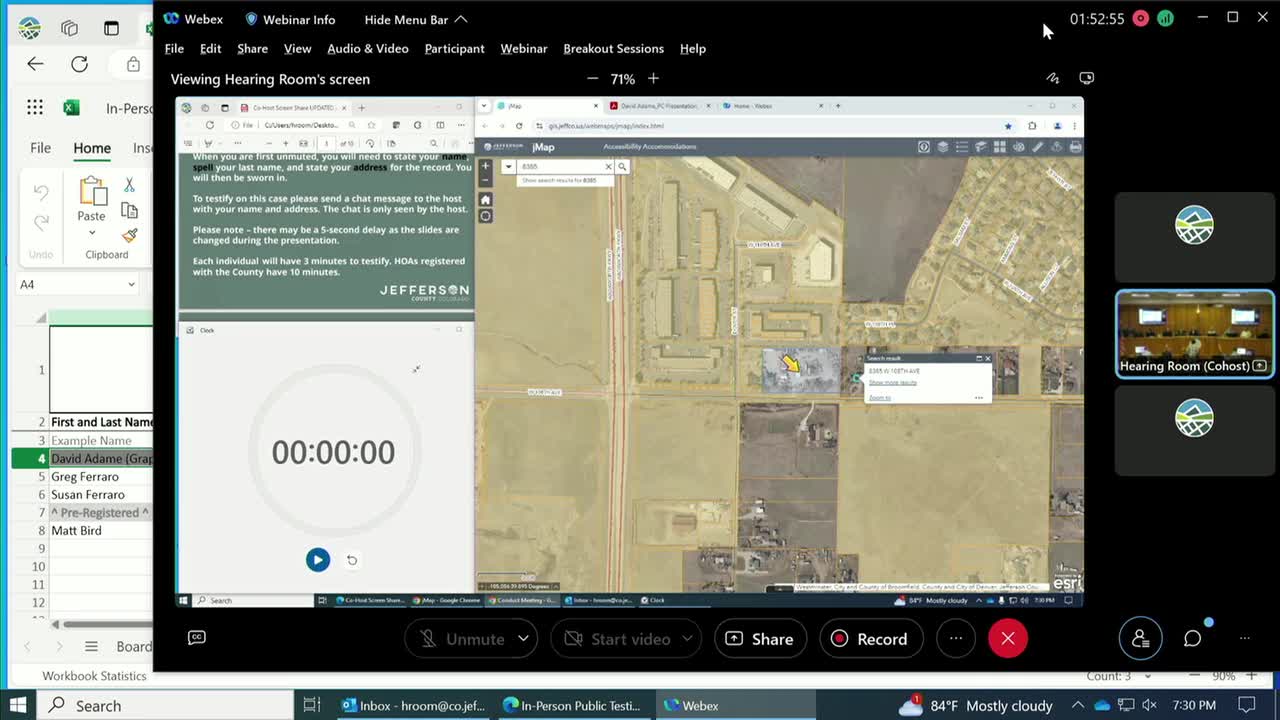Open the Breakout Sessions menu

pyautogui.click(x=613, y=48)
